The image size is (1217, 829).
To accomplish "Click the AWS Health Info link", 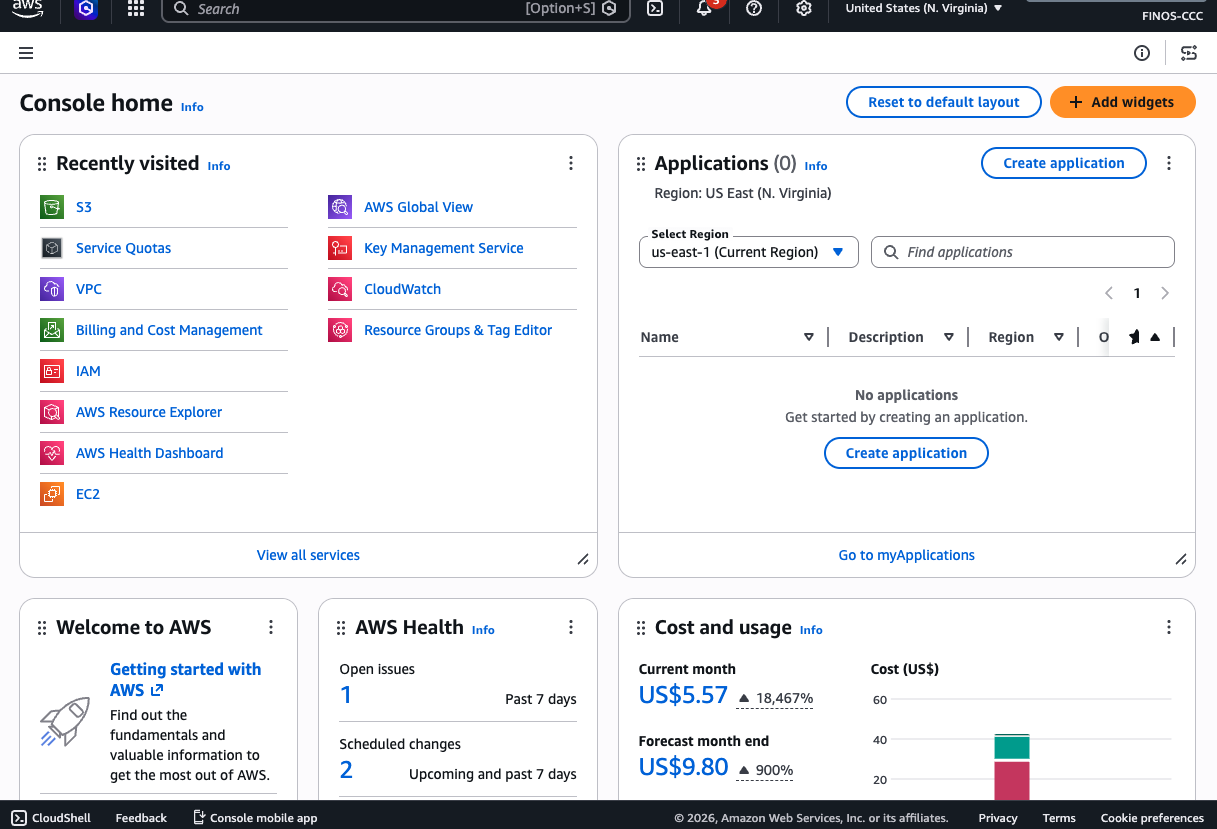I will point(483,630).
